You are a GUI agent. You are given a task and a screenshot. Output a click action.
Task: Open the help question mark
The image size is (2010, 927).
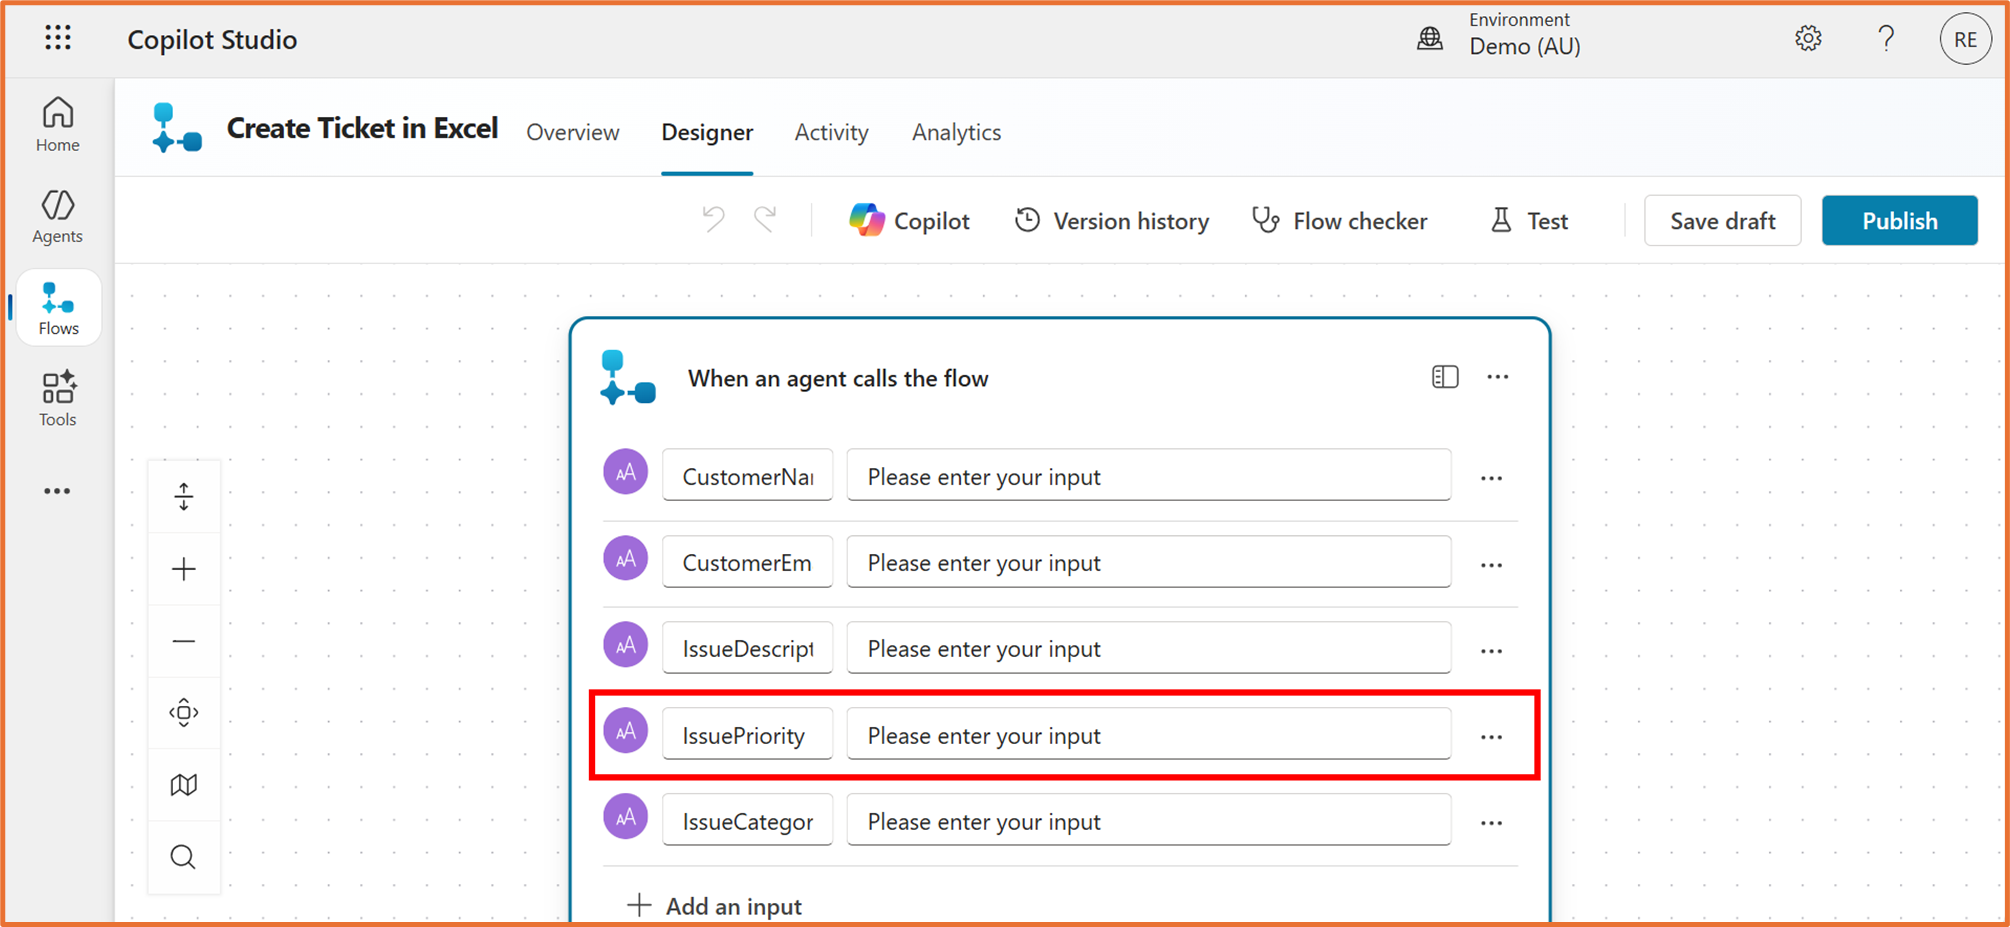pyautogui.click(x=1886, y=39)
